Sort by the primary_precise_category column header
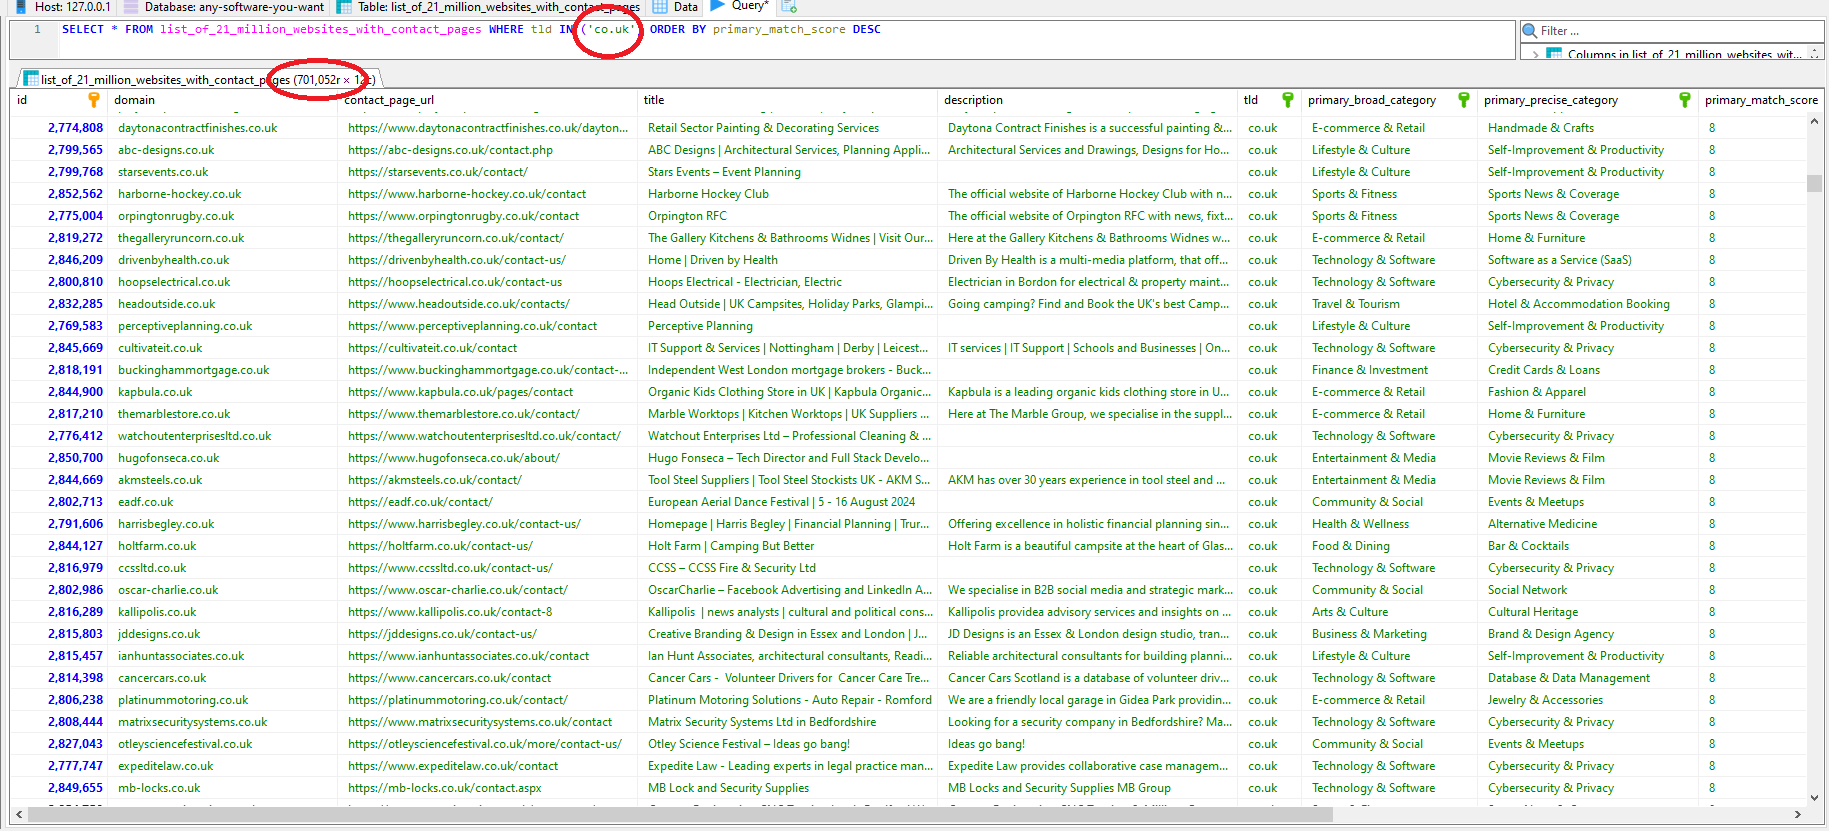Image resolution: width=1829 pixels, height=831 pixels. tap(1587, 100)
